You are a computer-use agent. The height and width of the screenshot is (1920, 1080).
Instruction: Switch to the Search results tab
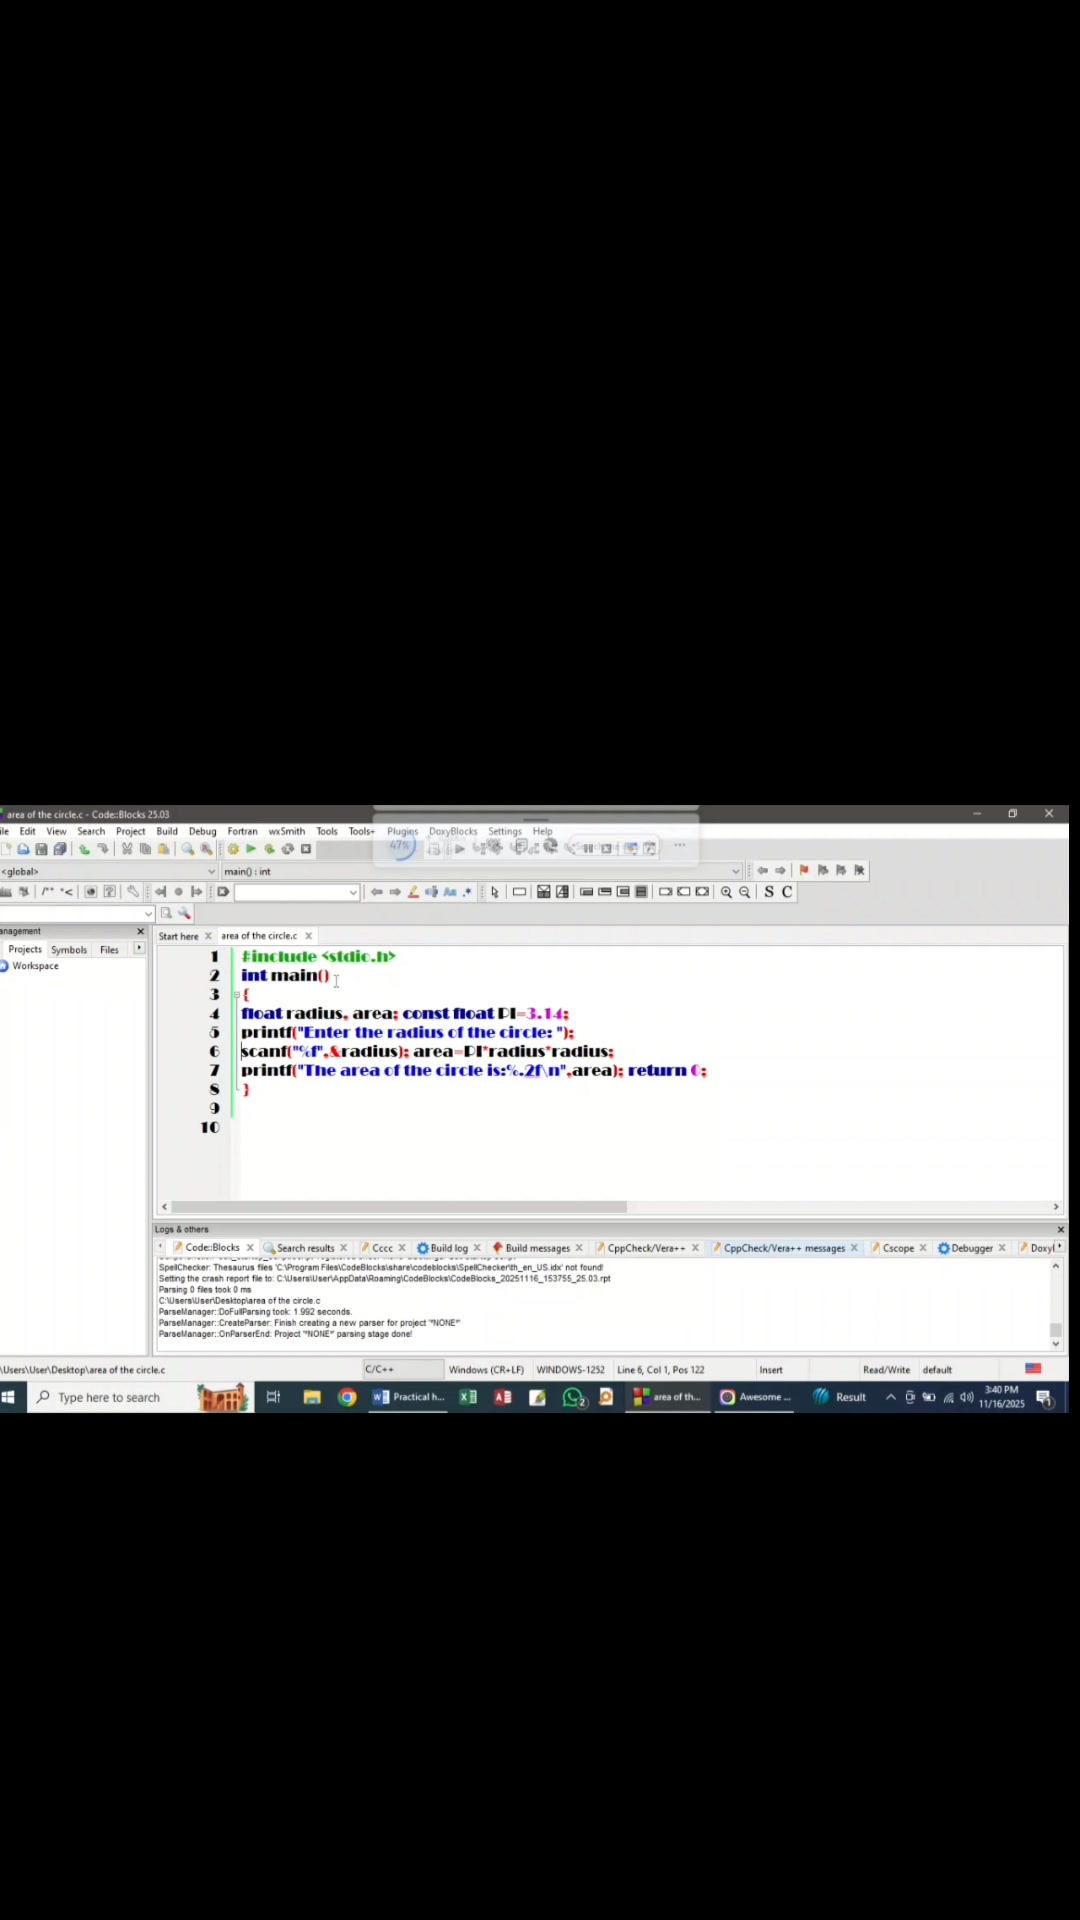pos(305,1248)
